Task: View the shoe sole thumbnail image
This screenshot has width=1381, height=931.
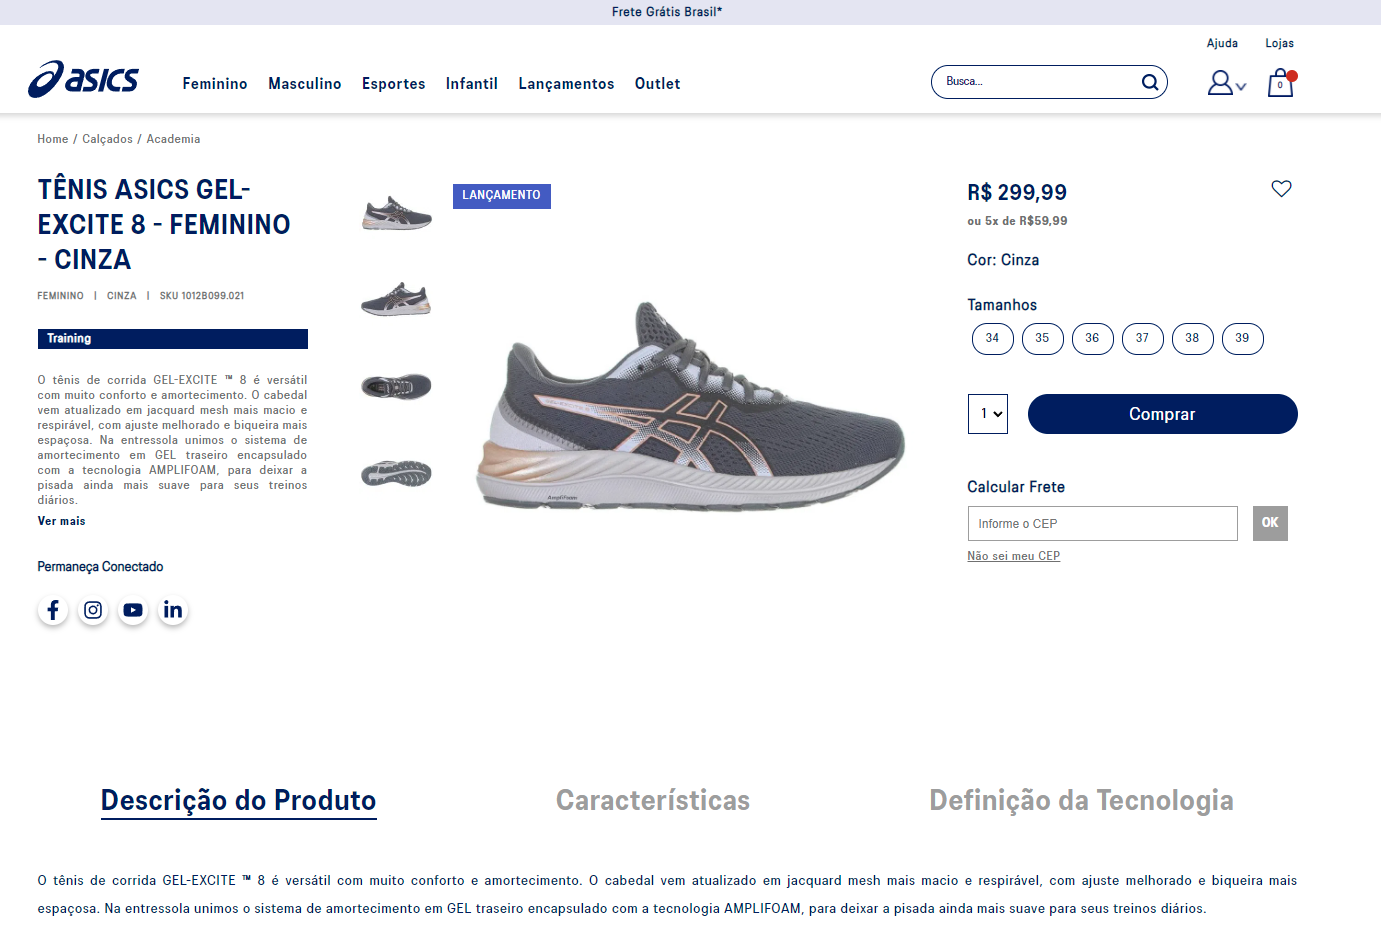Action: coord(396,473)
